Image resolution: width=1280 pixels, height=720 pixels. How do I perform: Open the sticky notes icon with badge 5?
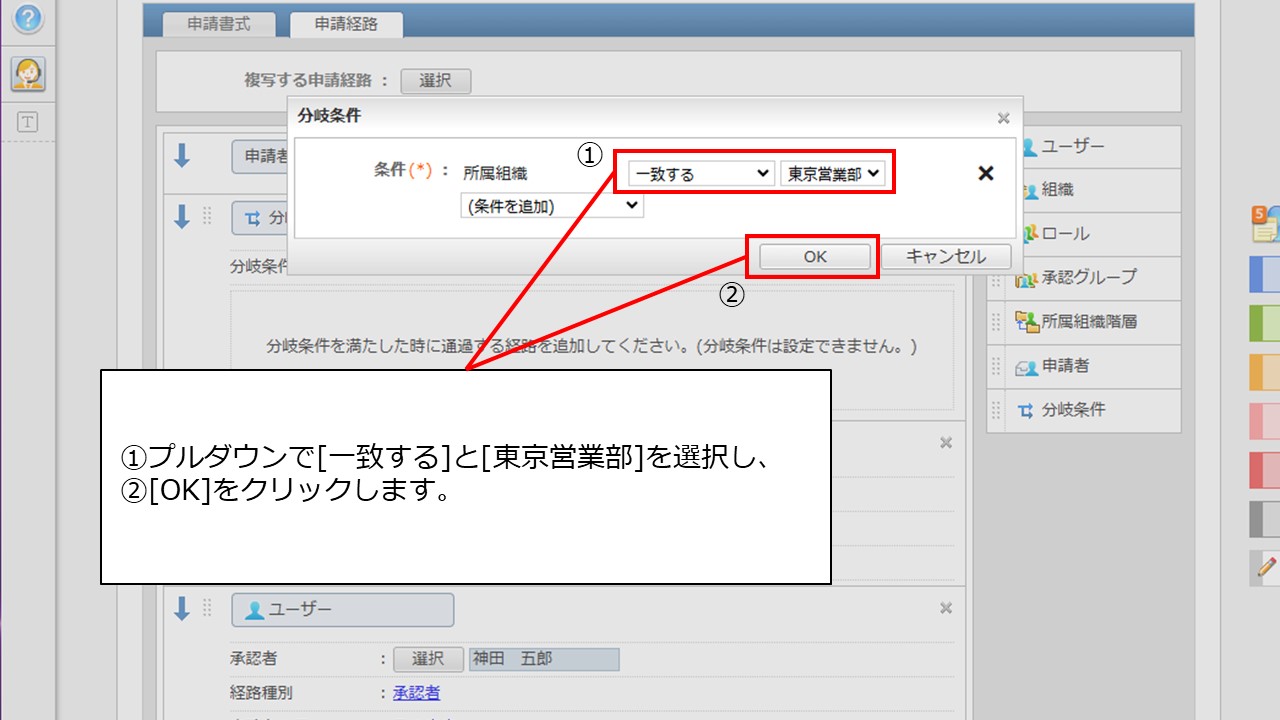tap(1265, 224)
